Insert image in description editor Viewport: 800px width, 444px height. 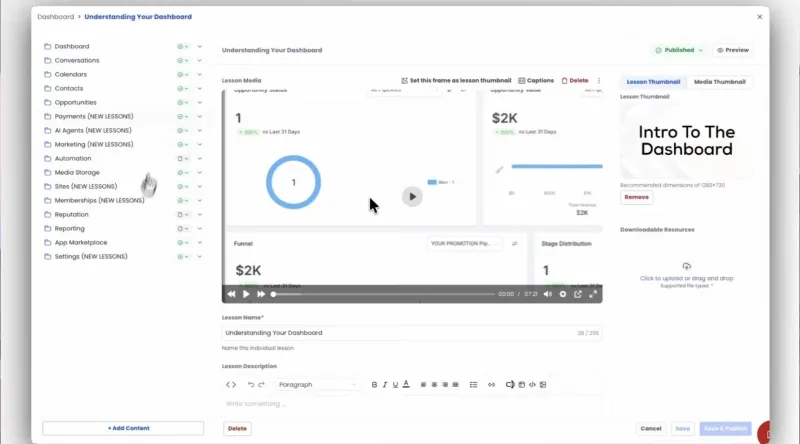tap(543, 385)
